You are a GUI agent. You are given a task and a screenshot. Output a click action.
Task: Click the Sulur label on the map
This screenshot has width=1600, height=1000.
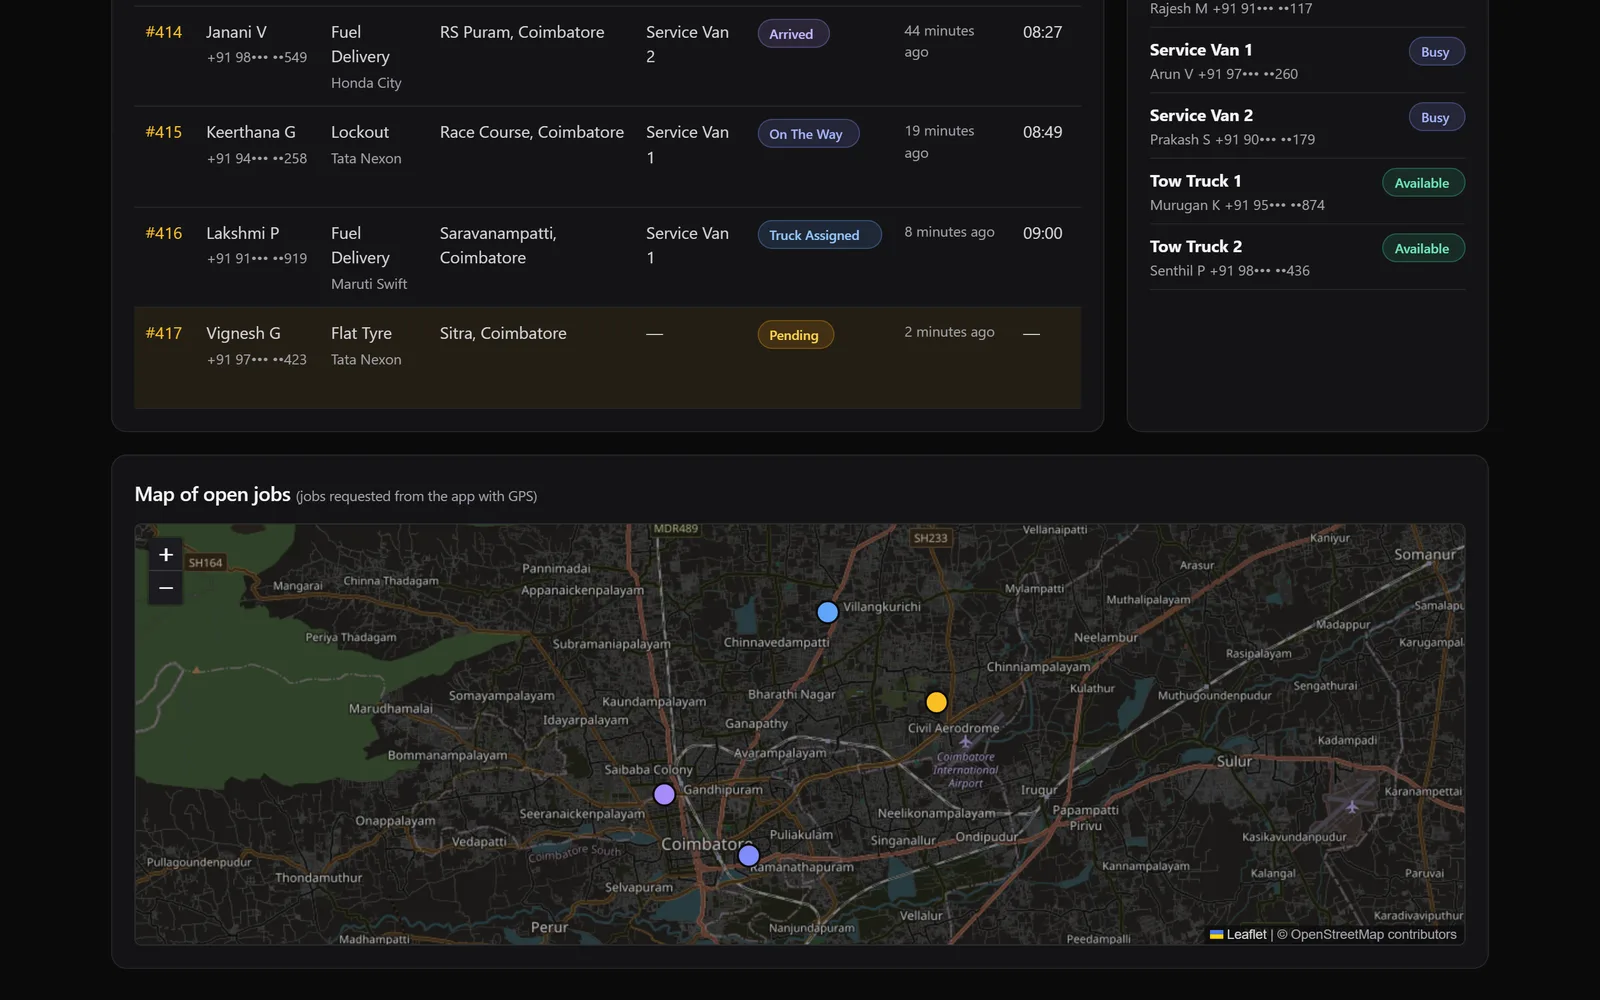(1234, 761)
